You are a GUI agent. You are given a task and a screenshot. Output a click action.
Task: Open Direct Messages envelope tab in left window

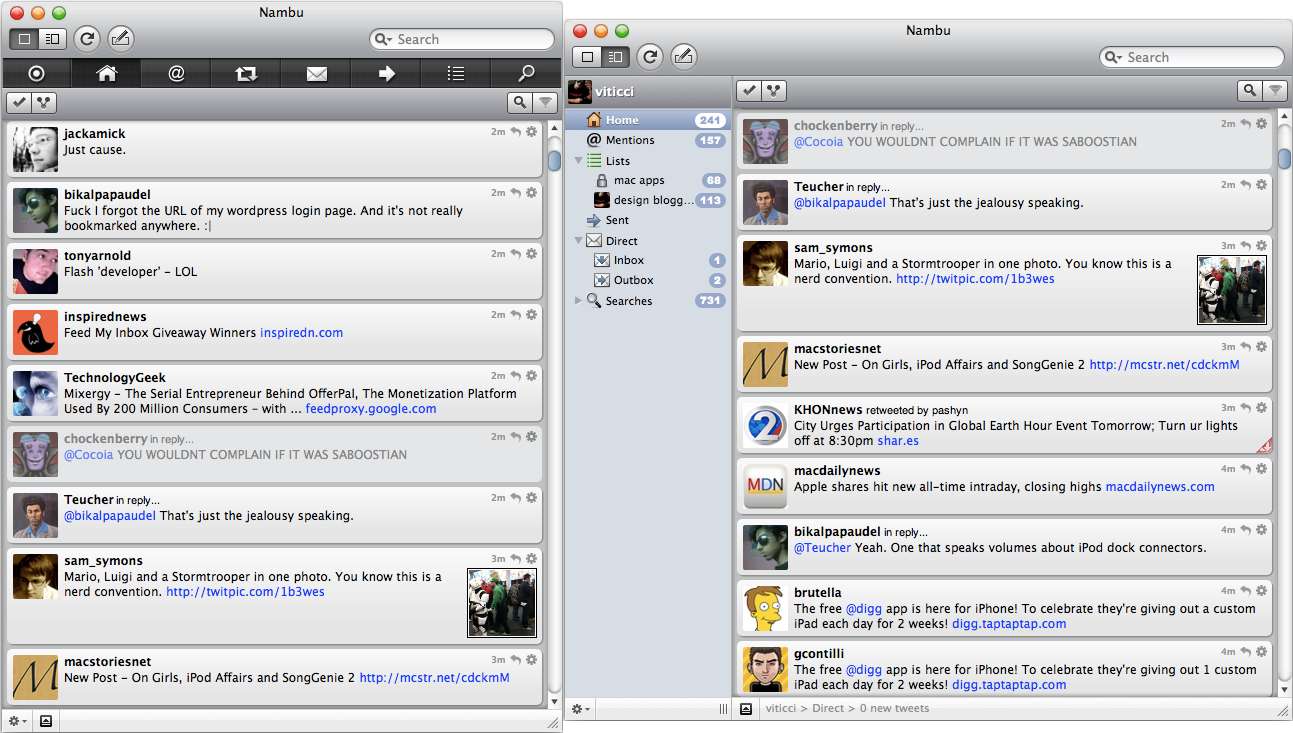[316, 73]
